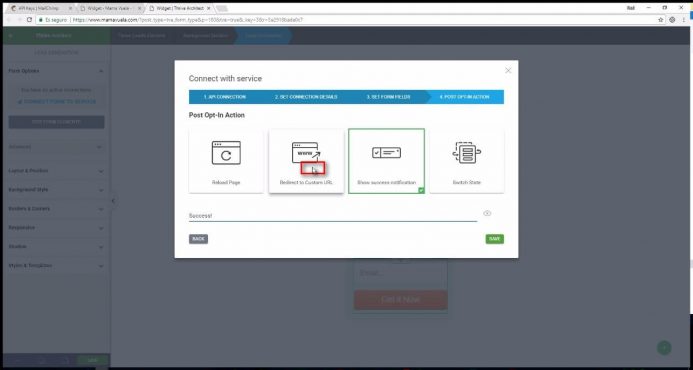Image resolution: width=693 pixels, height=370 pixels.
Task: Select the Reload Page action card
Action: point(226,161)
